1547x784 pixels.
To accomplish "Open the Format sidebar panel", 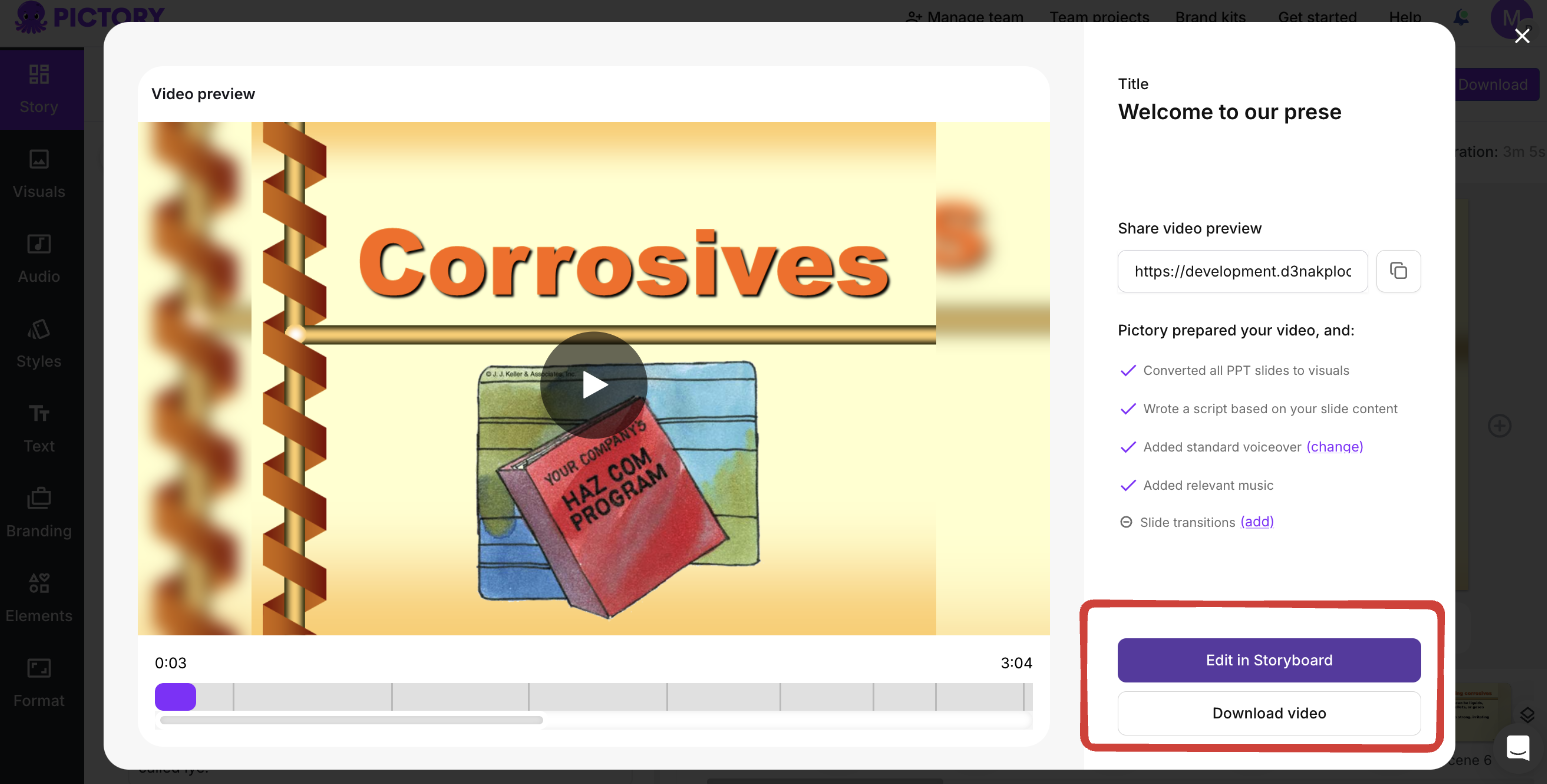I will pos(39,684).
